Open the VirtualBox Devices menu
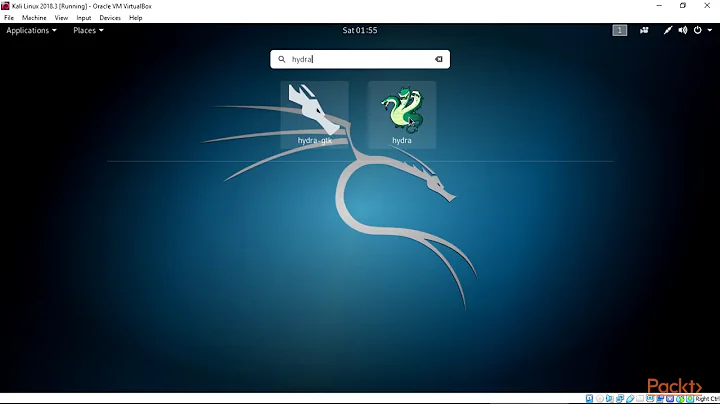The image size is (720, 404). [x=110, y=18]
